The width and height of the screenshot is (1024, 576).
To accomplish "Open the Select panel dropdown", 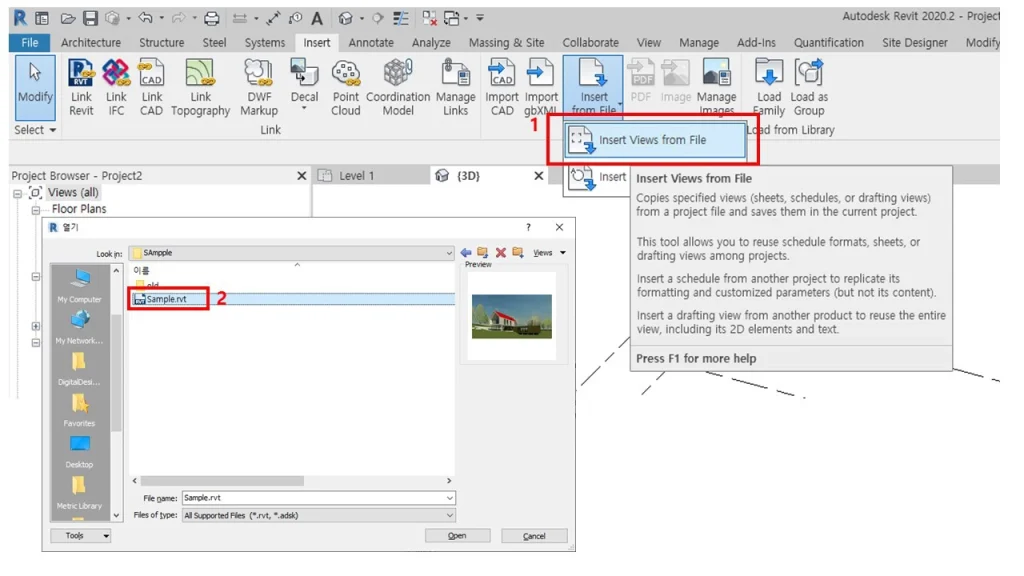I will [35, 130].
